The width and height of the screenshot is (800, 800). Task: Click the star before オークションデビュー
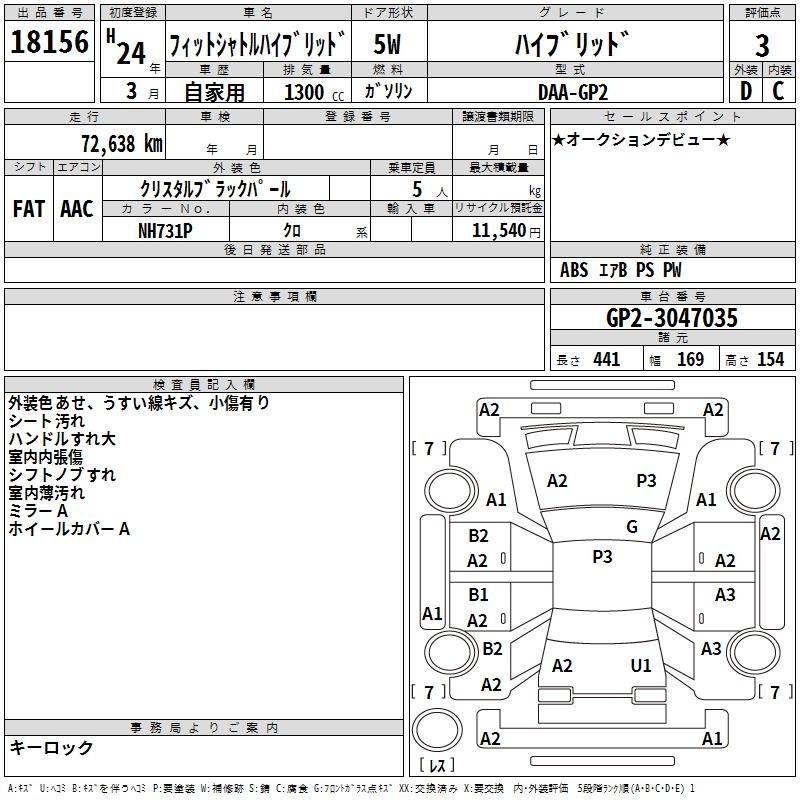[x=558, y=139]
